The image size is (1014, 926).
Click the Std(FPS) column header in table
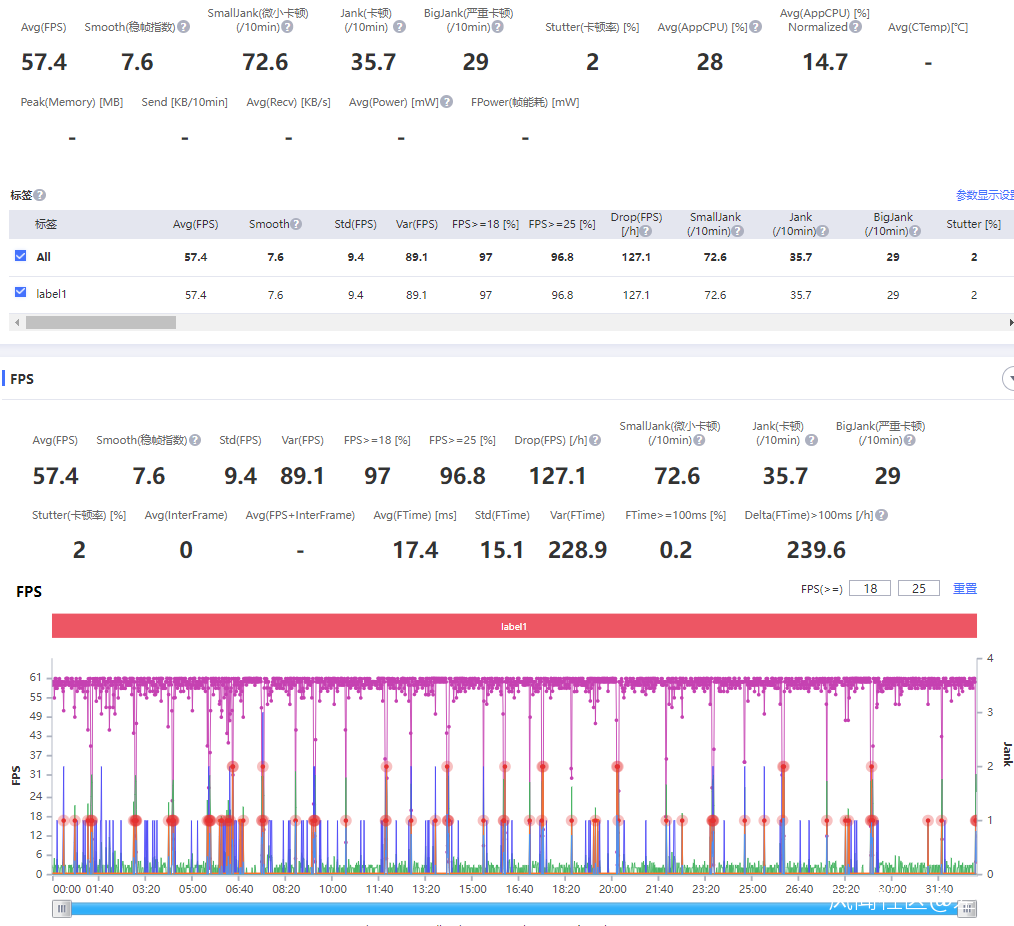tap(355, 224)
